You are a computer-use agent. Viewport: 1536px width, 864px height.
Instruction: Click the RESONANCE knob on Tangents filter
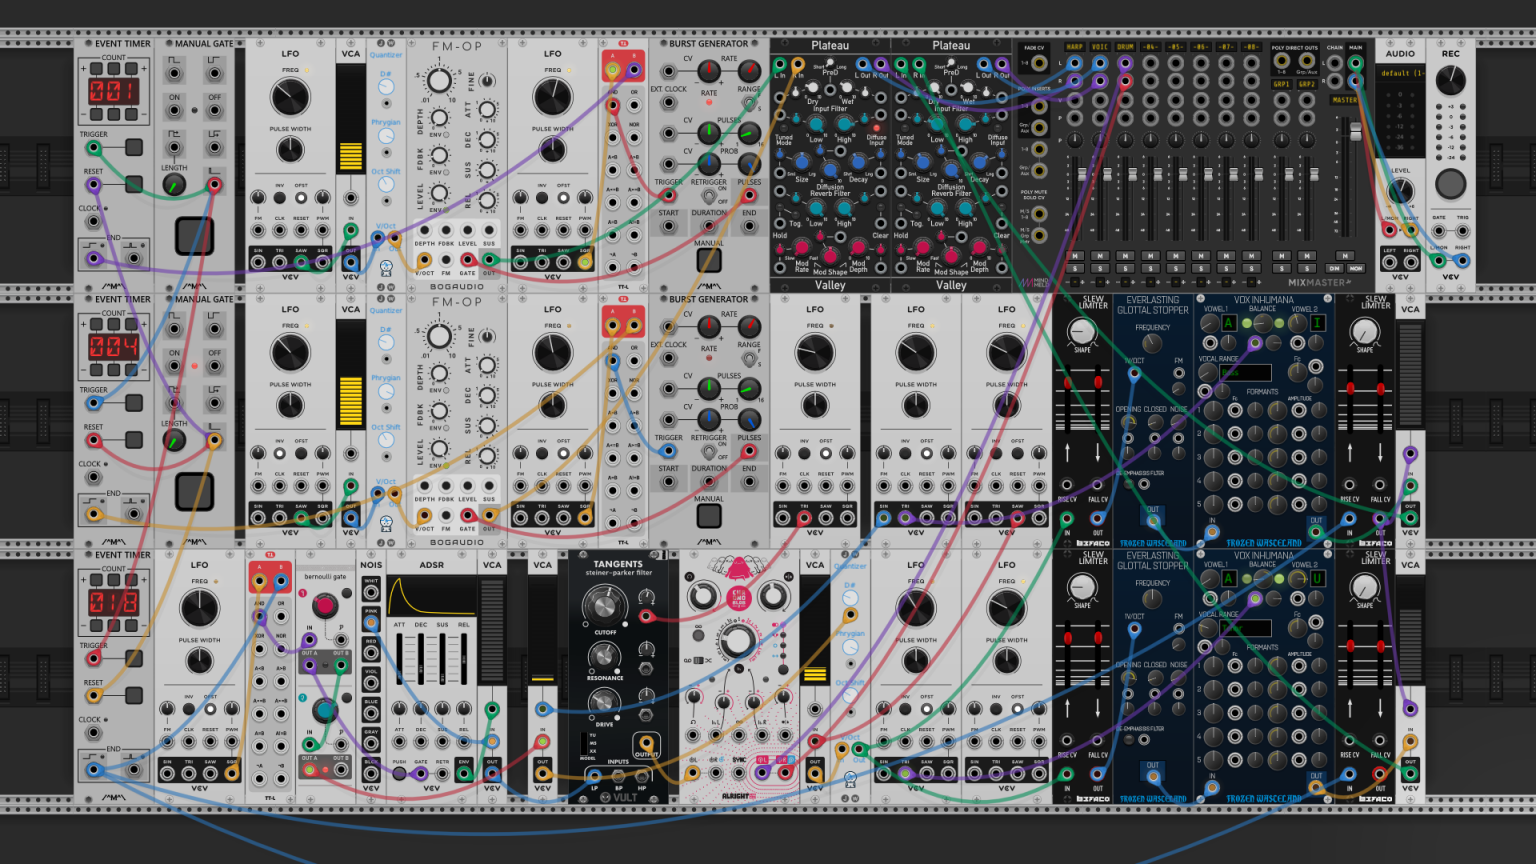[604, 656]
